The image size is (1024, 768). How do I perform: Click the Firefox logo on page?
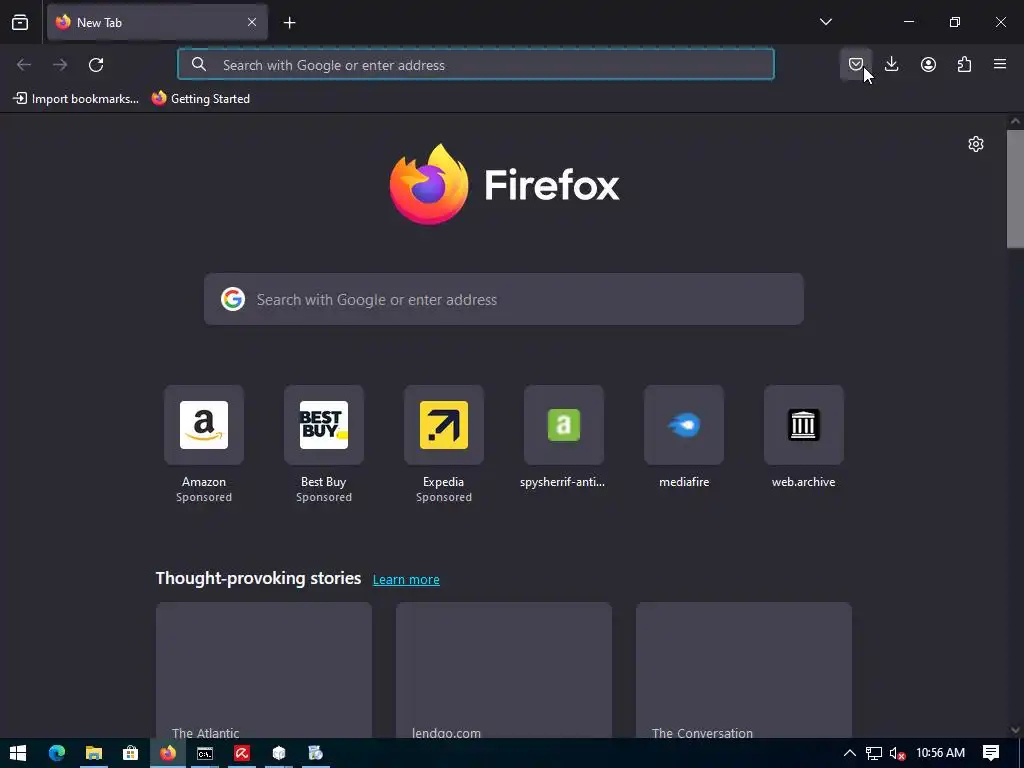pyautogui.click(x=504, y=185)
